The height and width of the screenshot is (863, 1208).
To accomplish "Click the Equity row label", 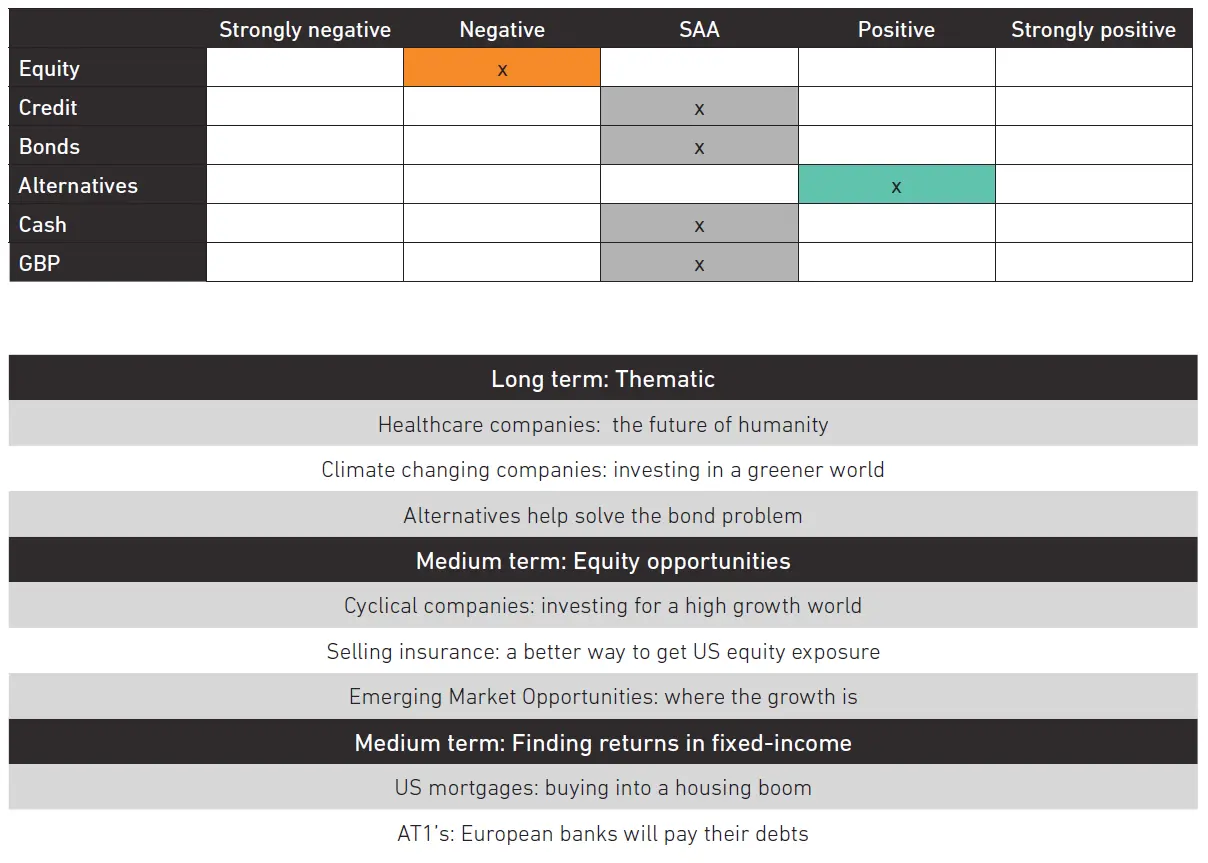I will (50, 68).
